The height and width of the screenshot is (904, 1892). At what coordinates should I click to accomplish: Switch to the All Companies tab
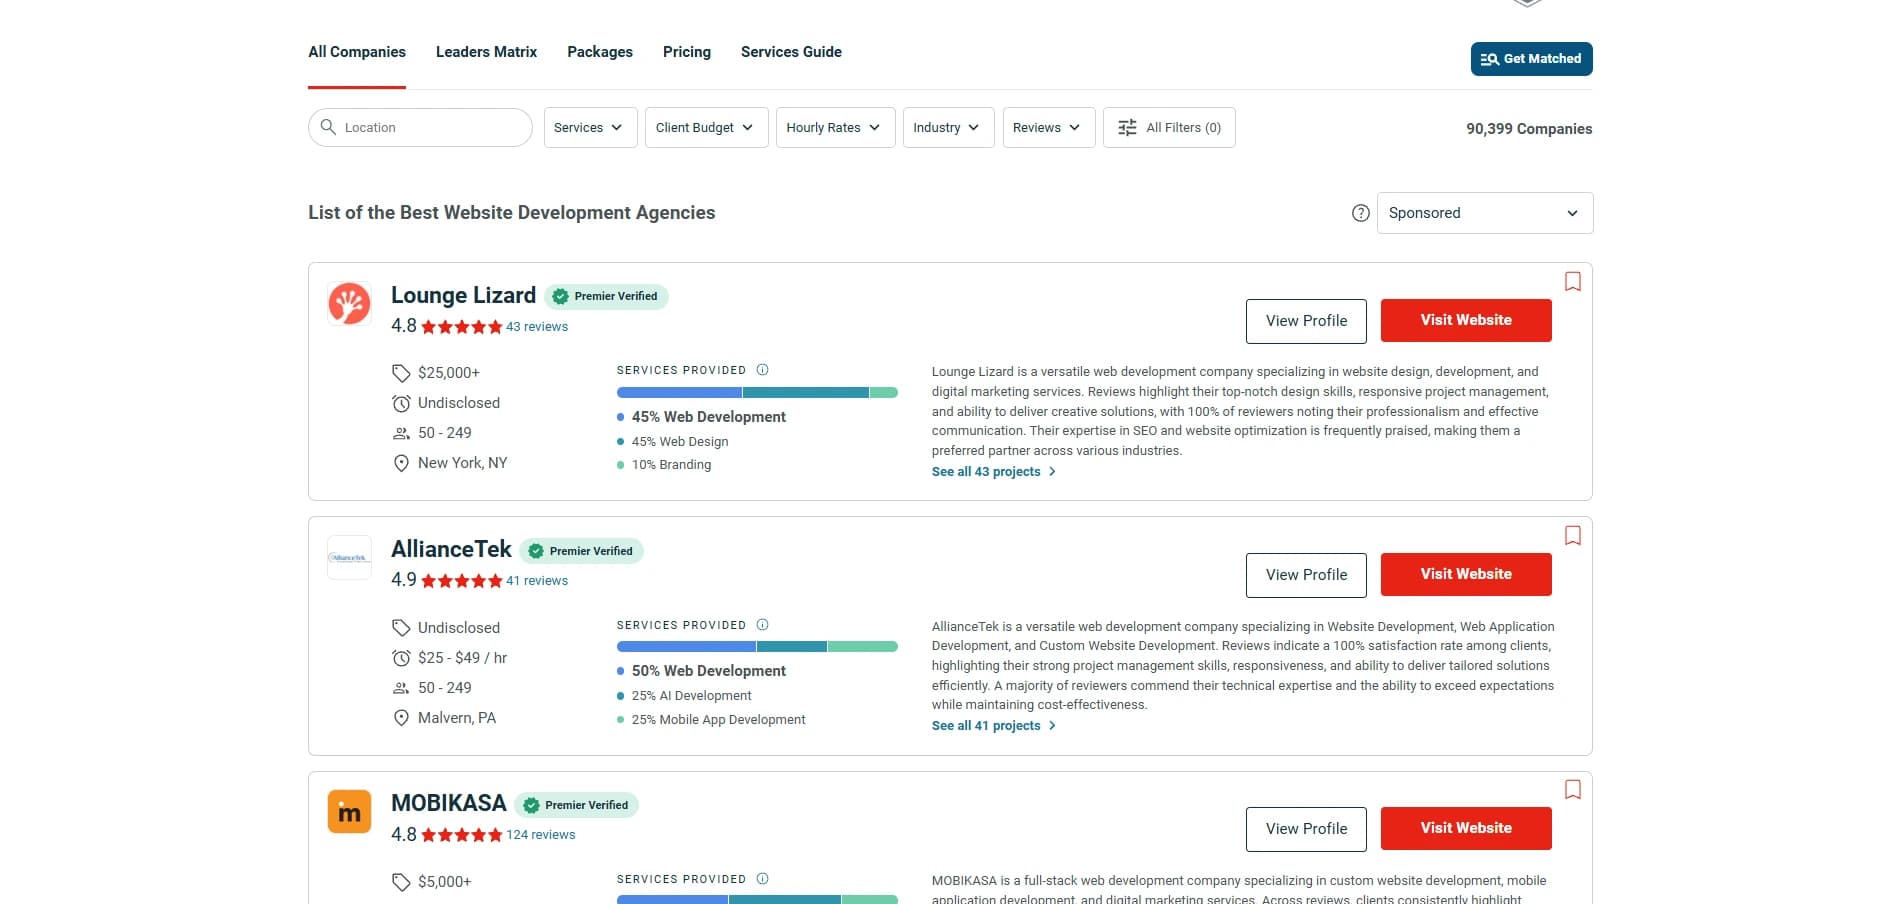point(357,52)
